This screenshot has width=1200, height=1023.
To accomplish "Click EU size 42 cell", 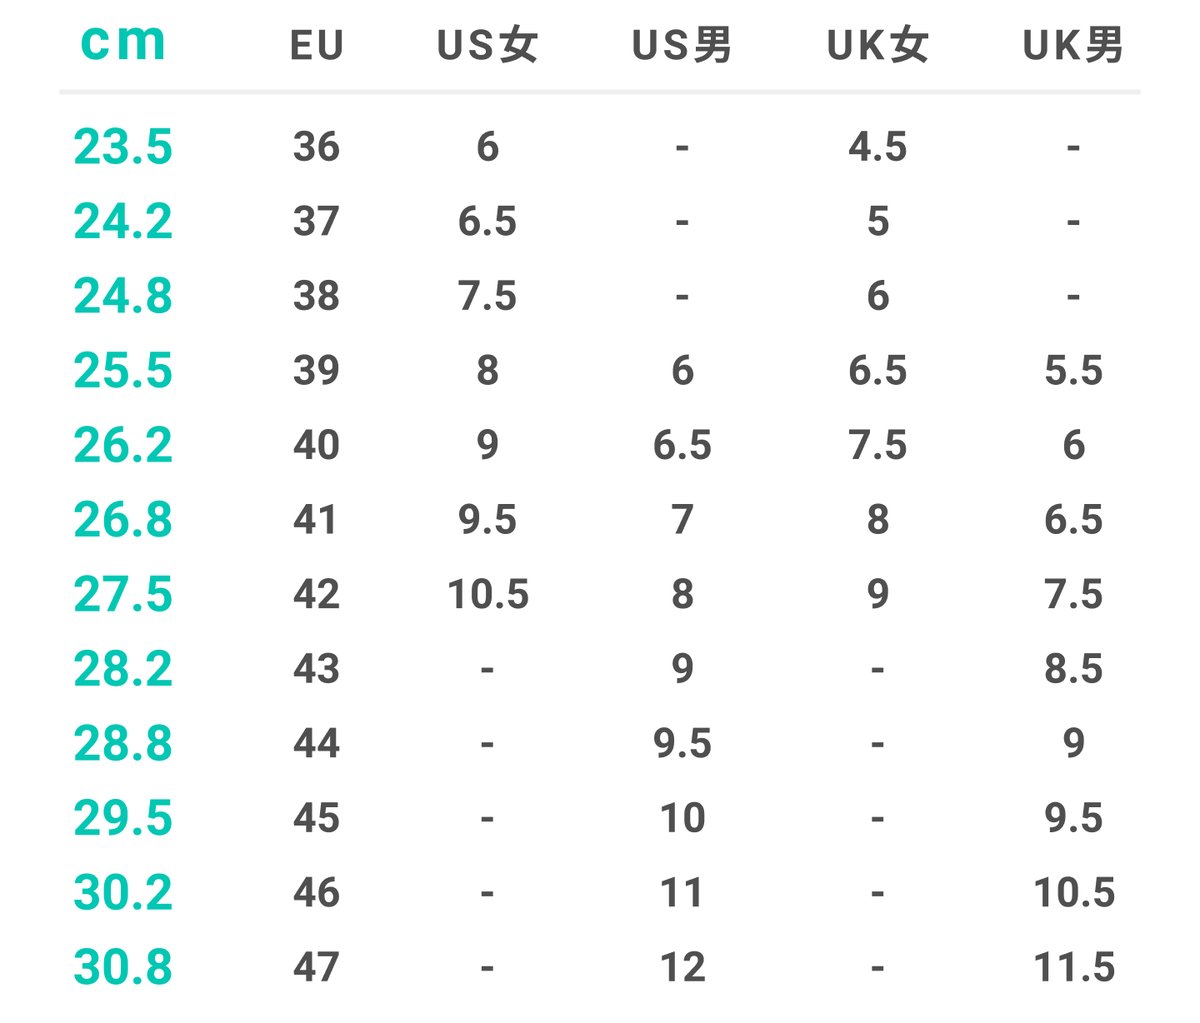I will pyautogui.click(x=317, y=595).
